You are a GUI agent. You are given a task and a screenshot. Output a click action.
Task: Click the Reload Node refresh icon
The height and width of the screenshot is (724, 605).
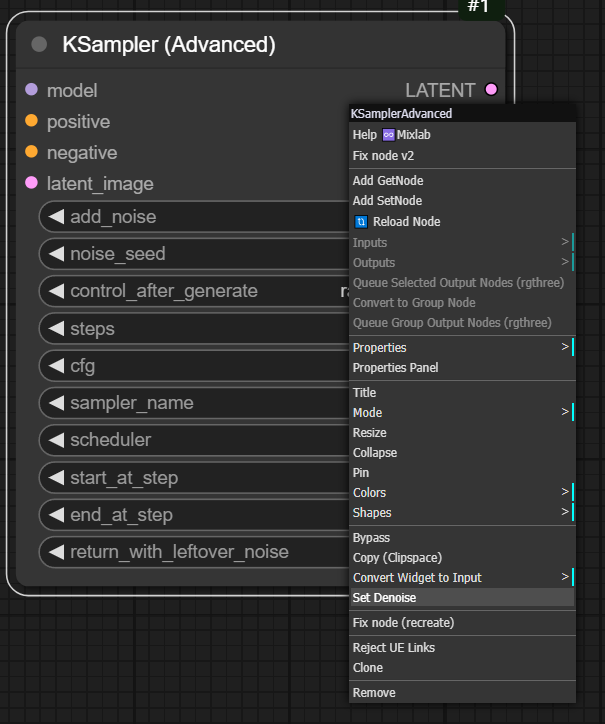pyautogui.click(x=361, y=222)
